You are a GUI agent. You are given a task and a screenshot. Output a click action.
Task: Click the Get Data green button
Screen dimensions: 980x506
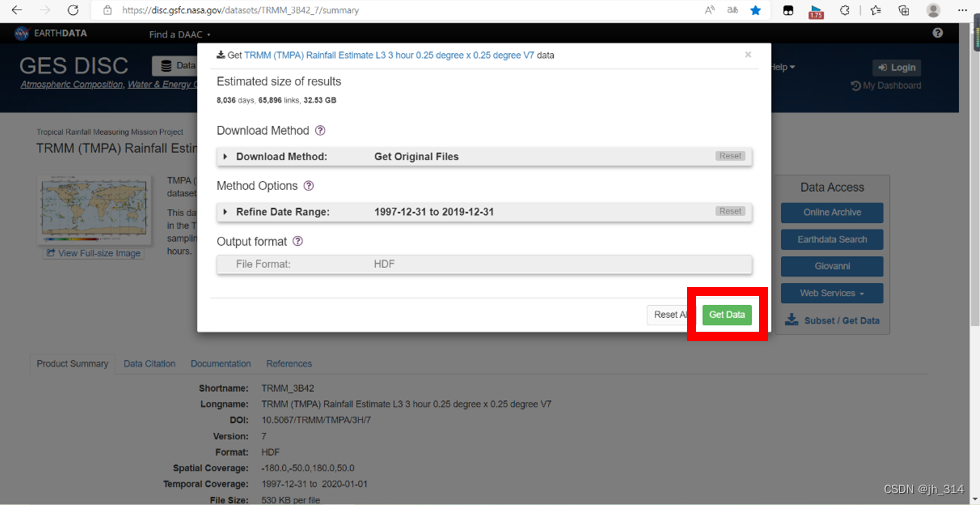tap(727, 315)
